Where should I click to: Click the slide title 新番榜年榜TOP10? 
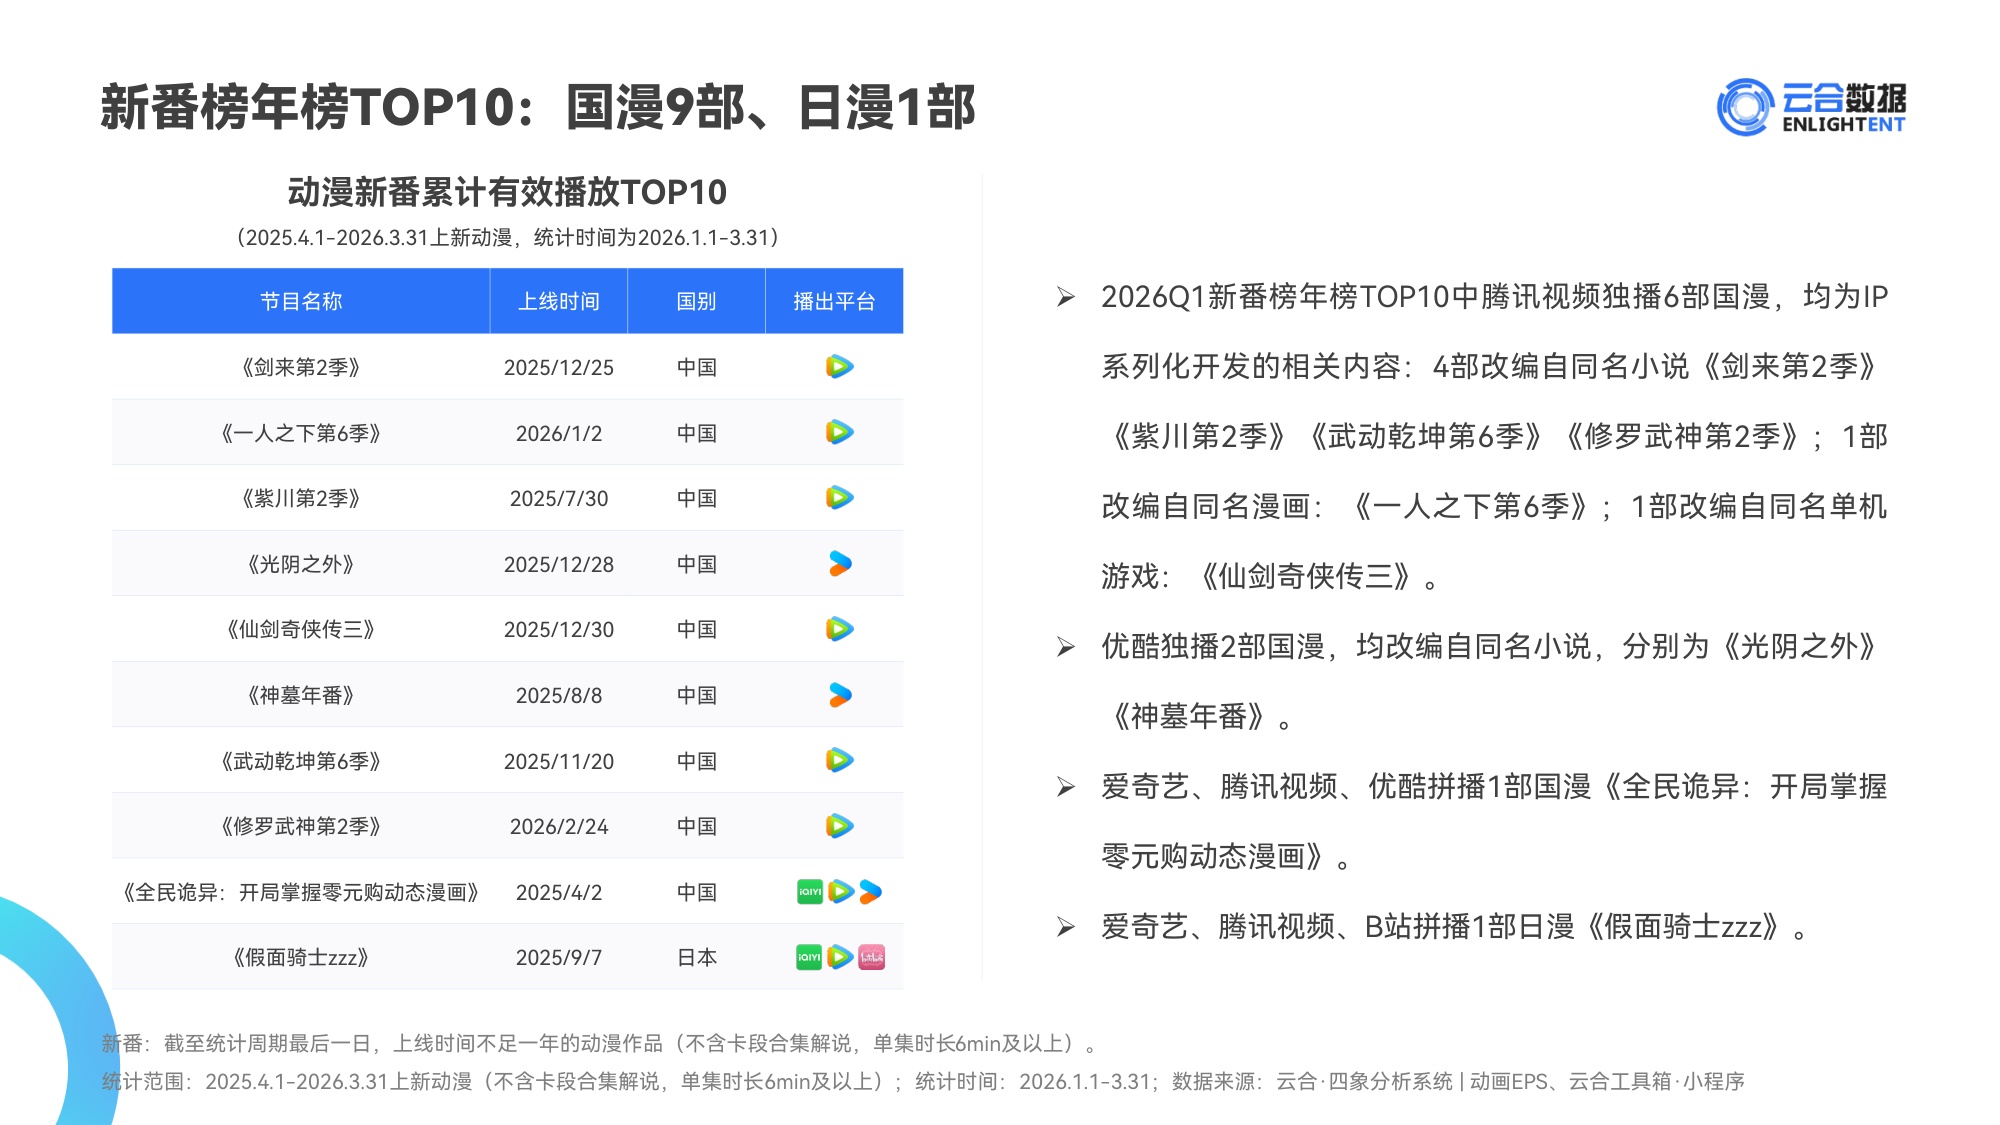tap(538, 107)
